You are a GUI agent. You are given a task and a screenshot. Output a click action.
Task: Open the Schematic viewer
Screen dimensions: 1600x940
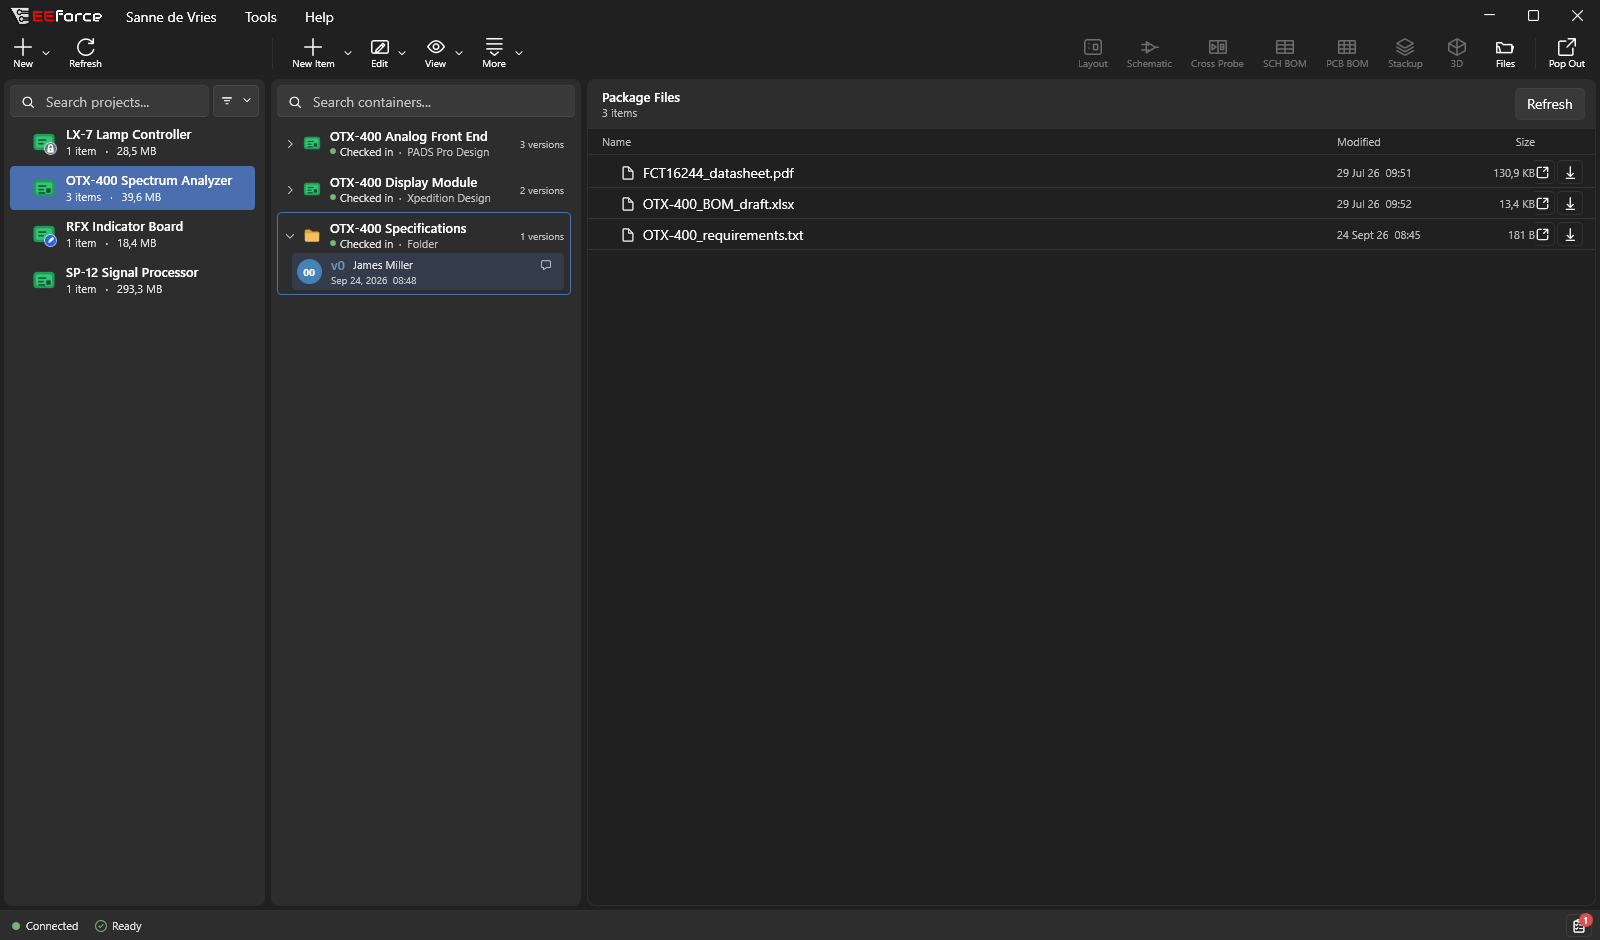(x=1149, y=53)
